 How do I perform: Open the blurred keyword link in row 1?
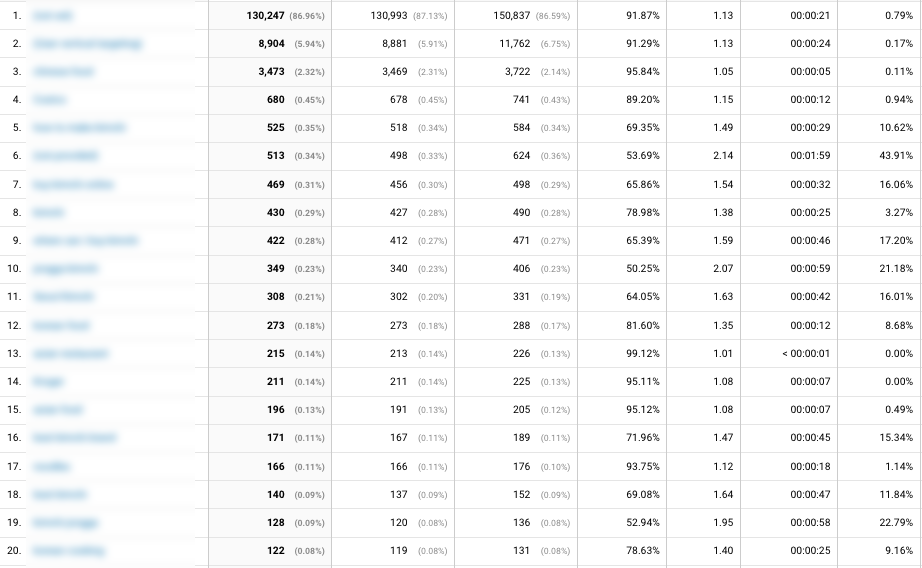(x=52, y=16)
